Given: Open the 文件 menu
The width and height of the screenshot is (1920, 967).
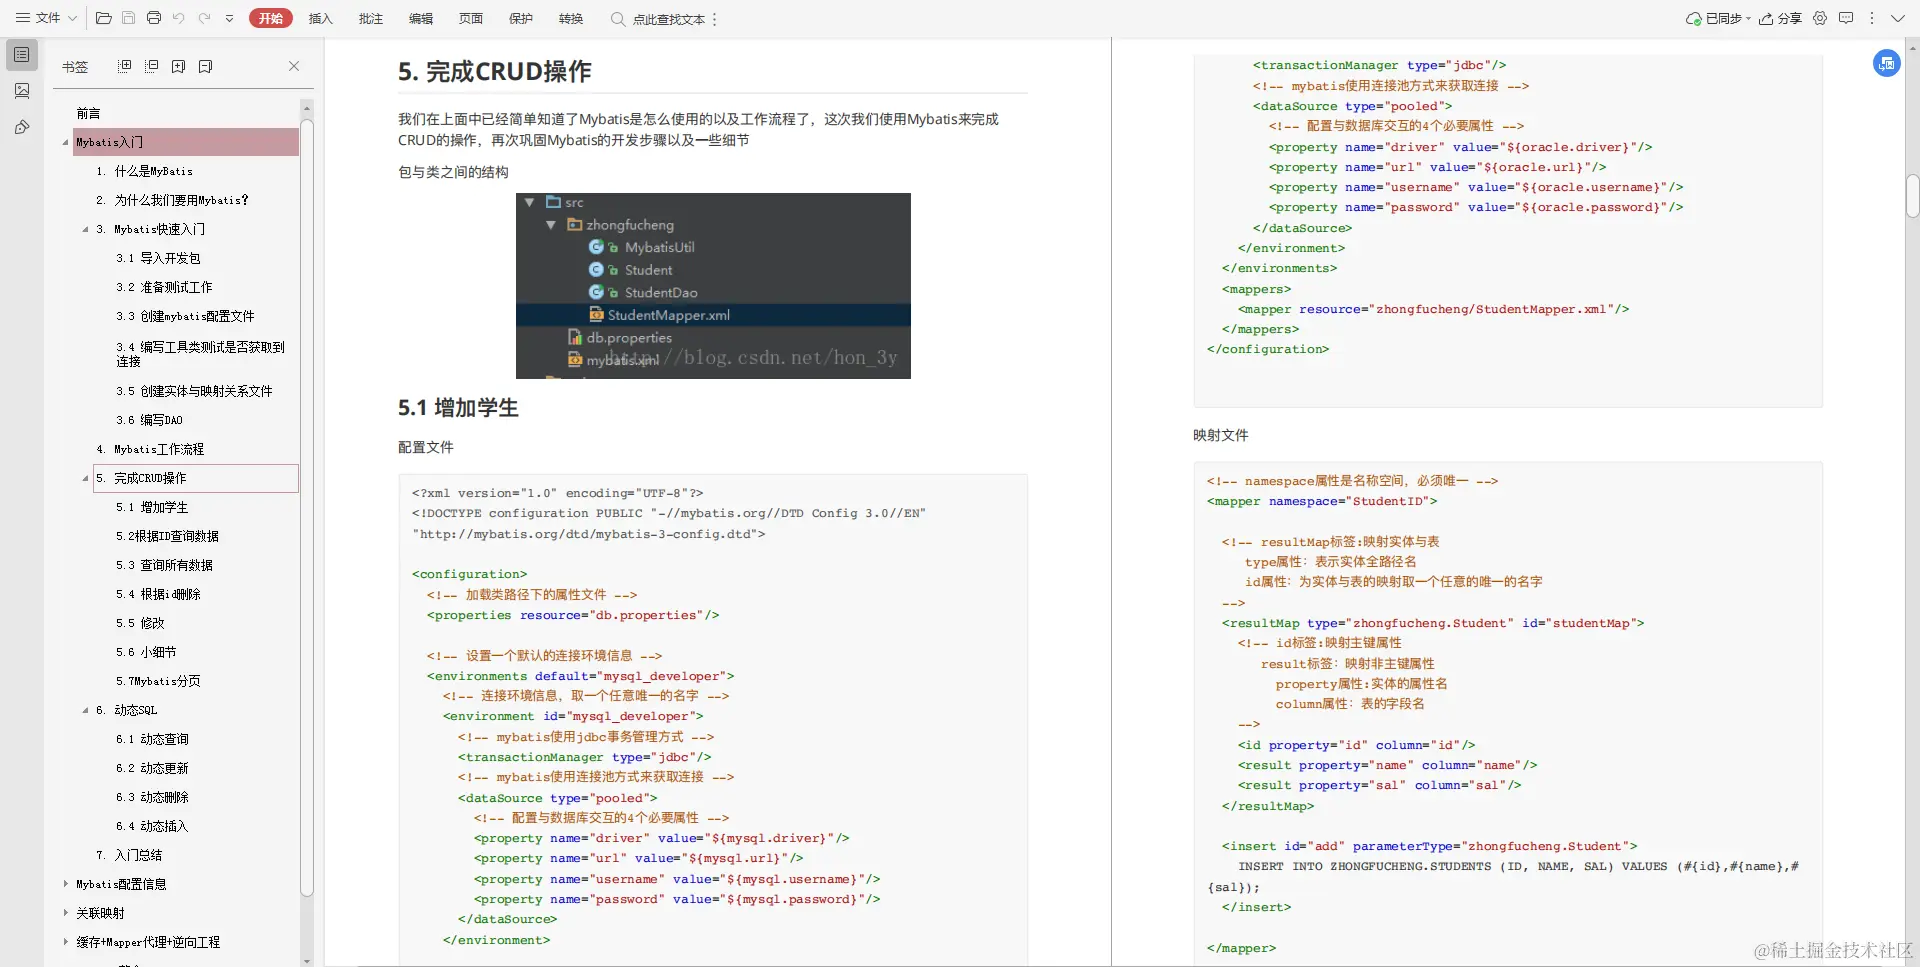Looking at the screenshot, I should coord(45,18).
